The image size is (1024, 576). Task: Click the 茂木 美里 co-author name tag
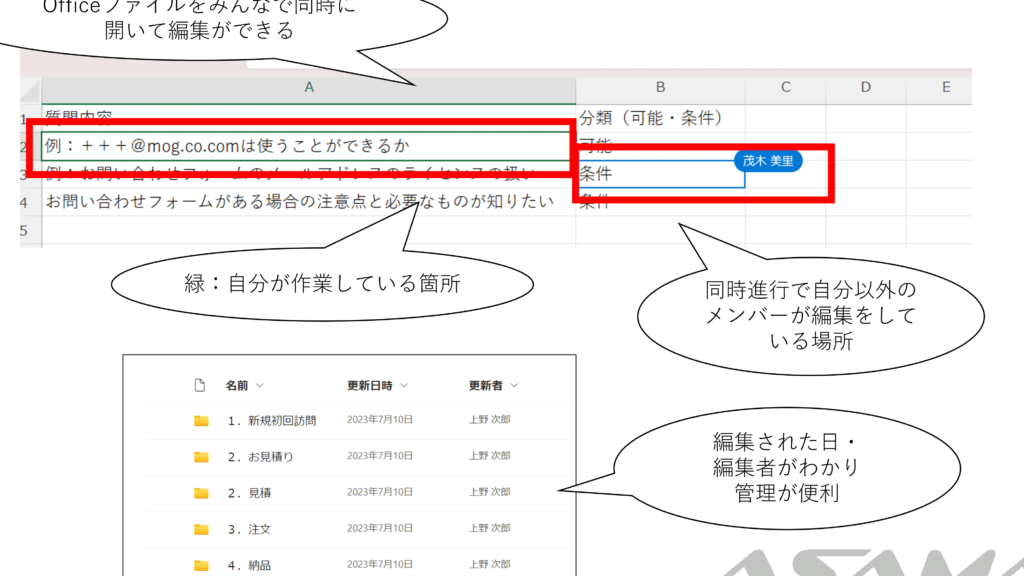767,159
